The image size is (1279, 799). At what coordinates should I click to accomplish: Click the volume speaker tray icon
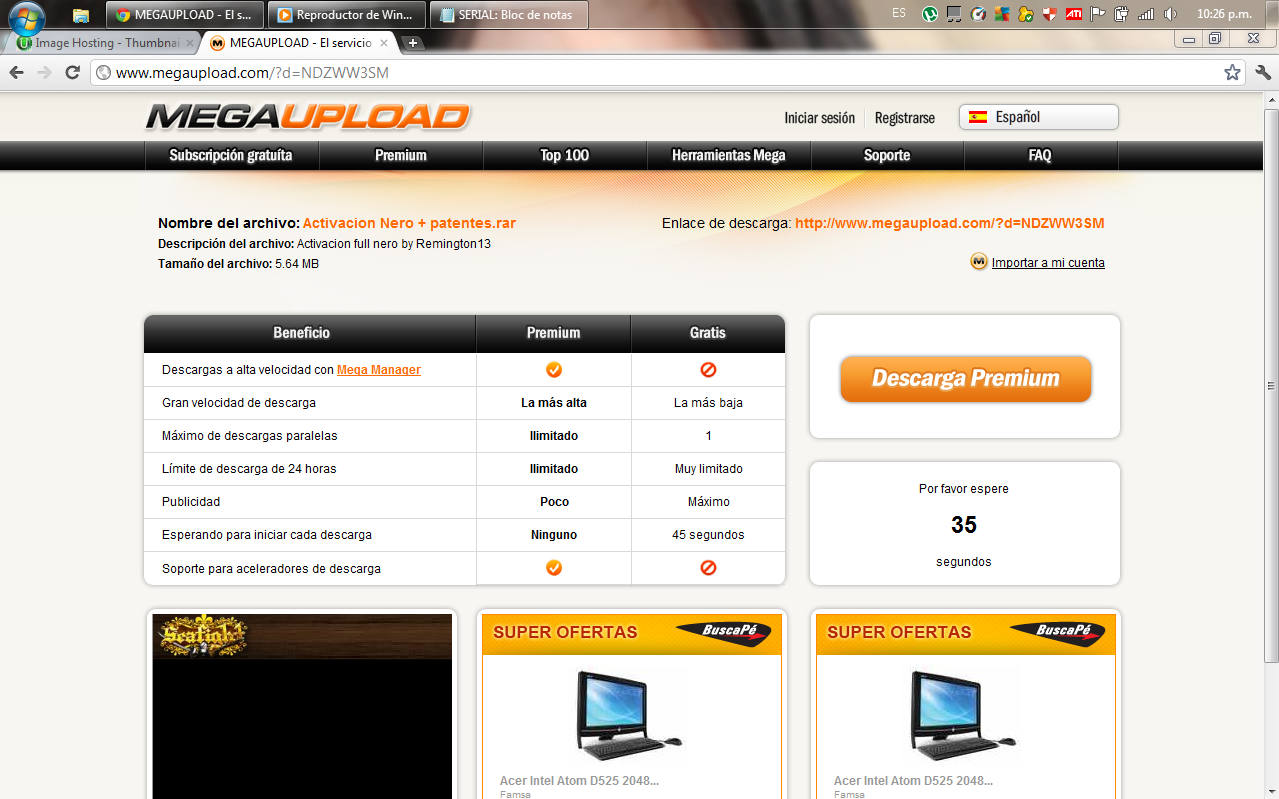coord(1170,14)
